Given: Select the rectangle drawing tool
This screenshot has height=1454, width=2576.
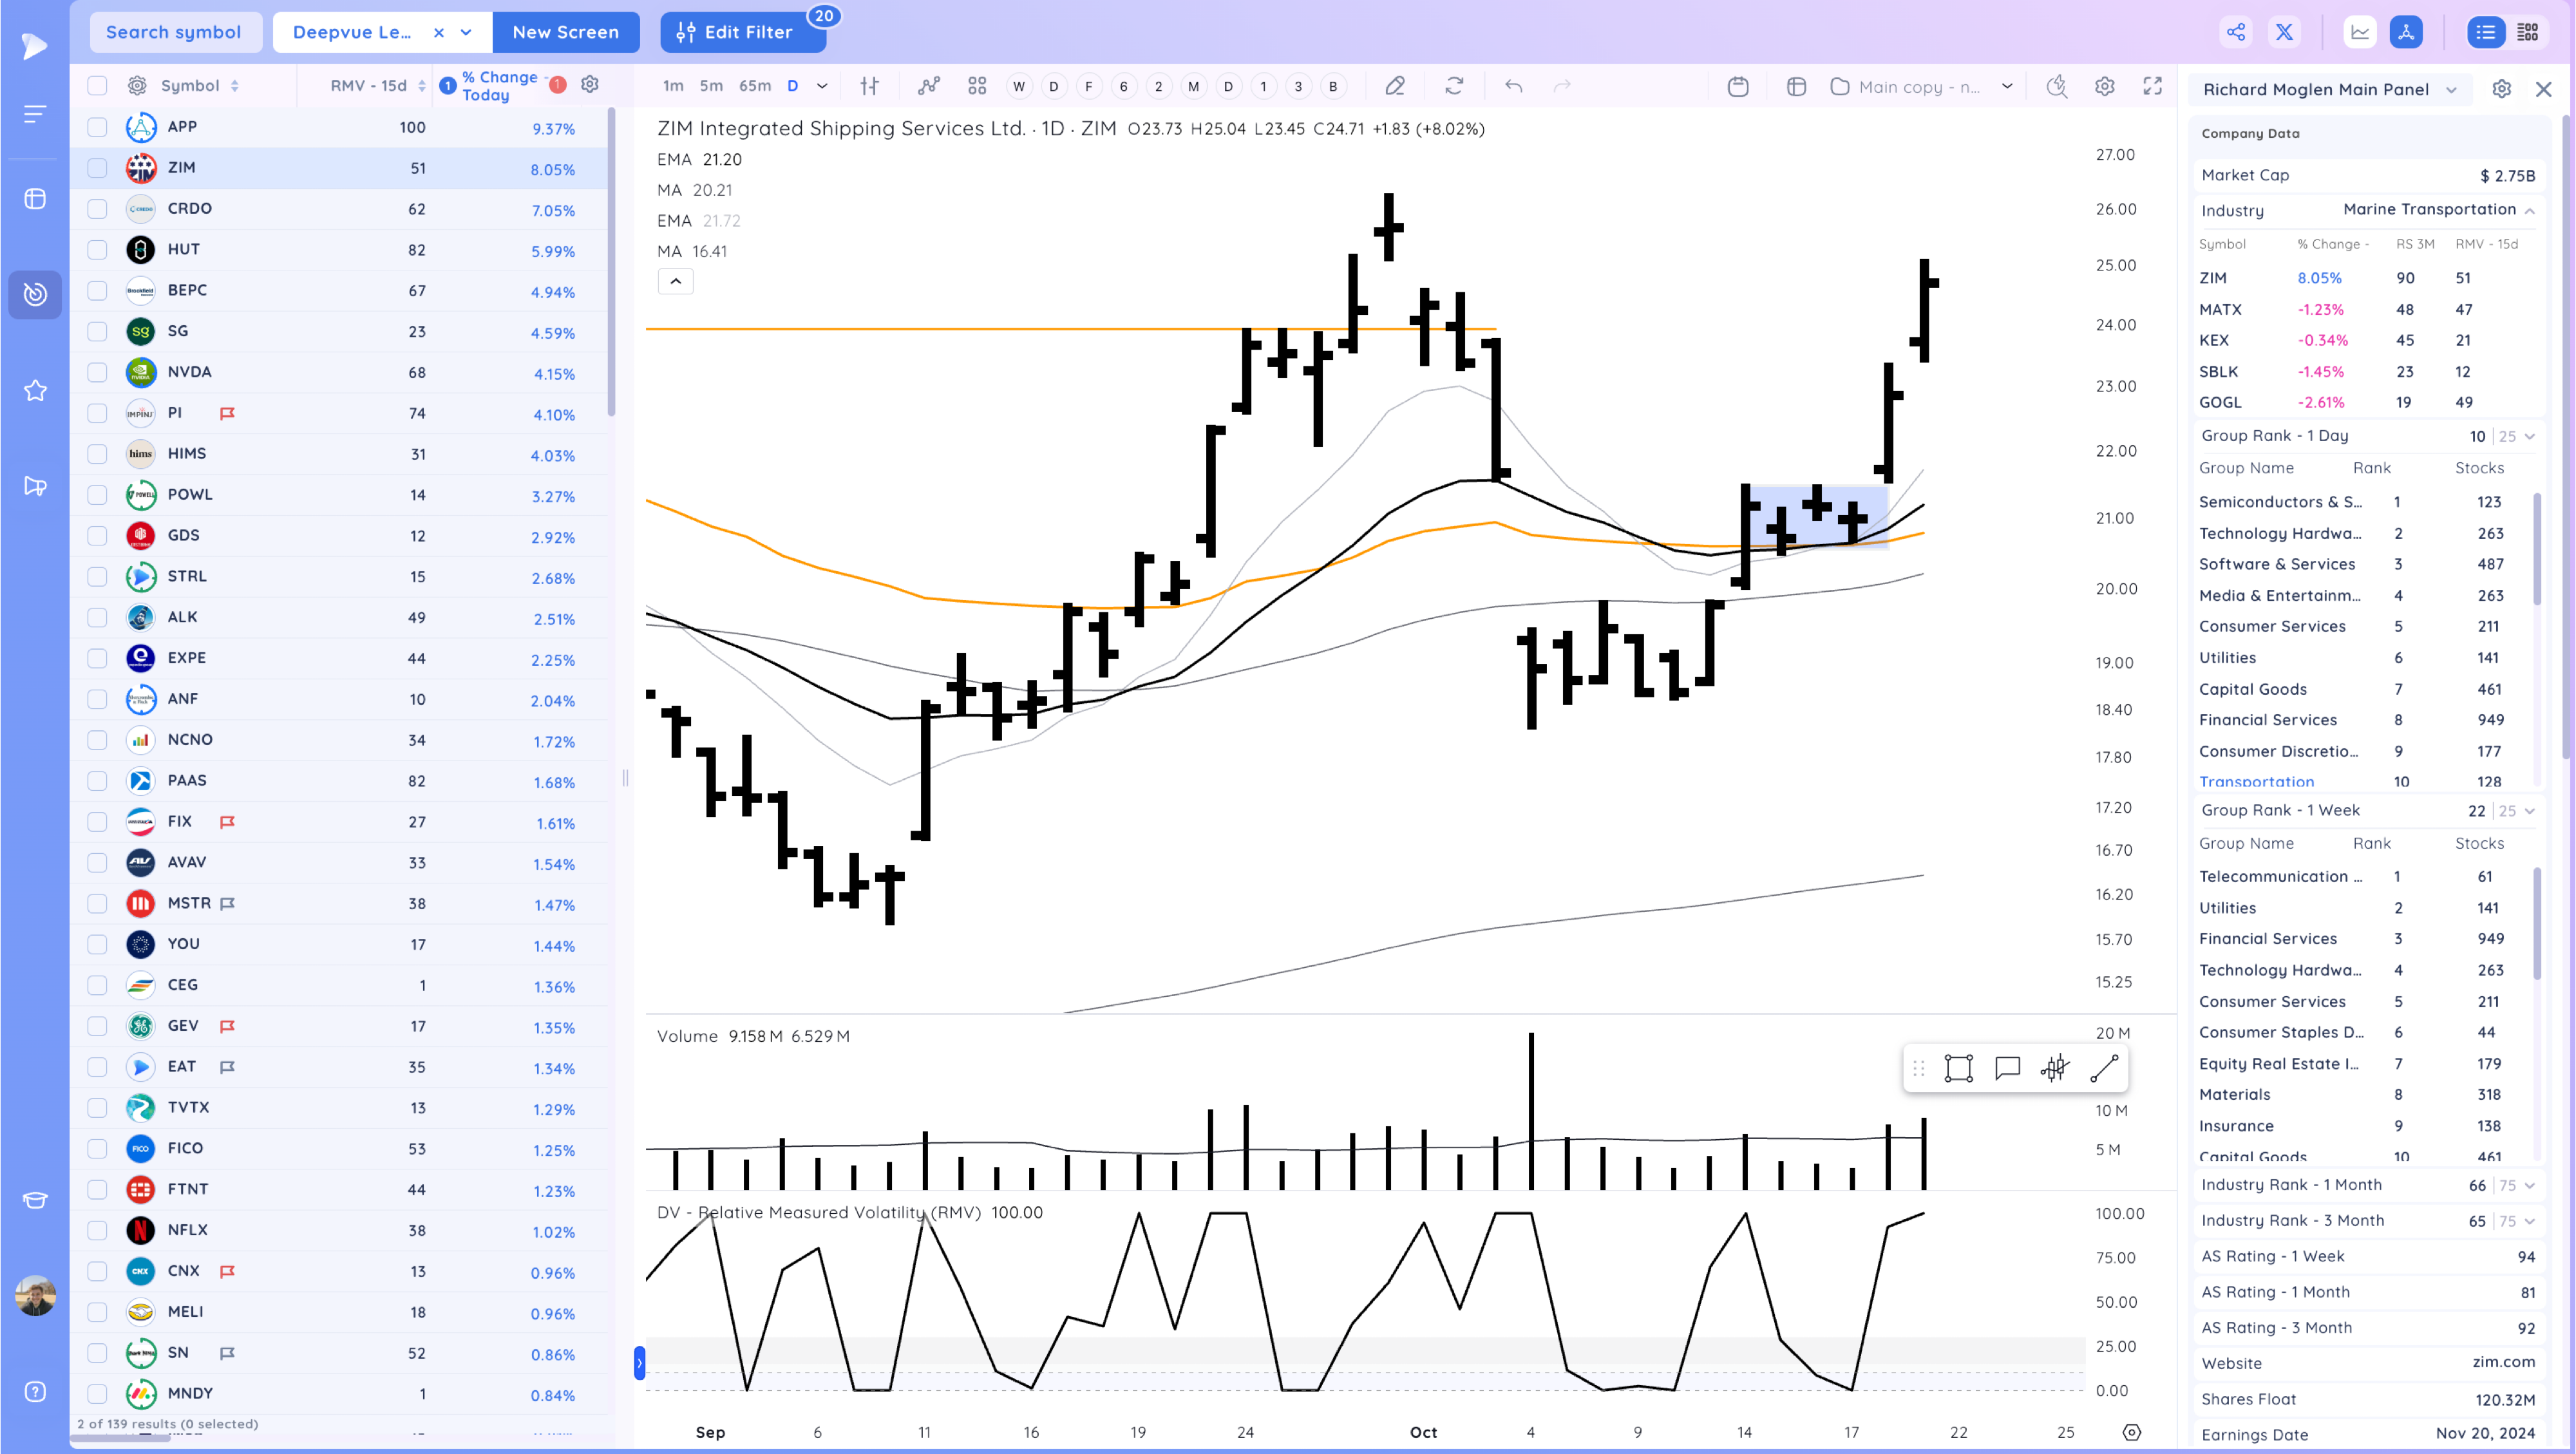Looking at the screenshot, I should tap(1958, 1068).
